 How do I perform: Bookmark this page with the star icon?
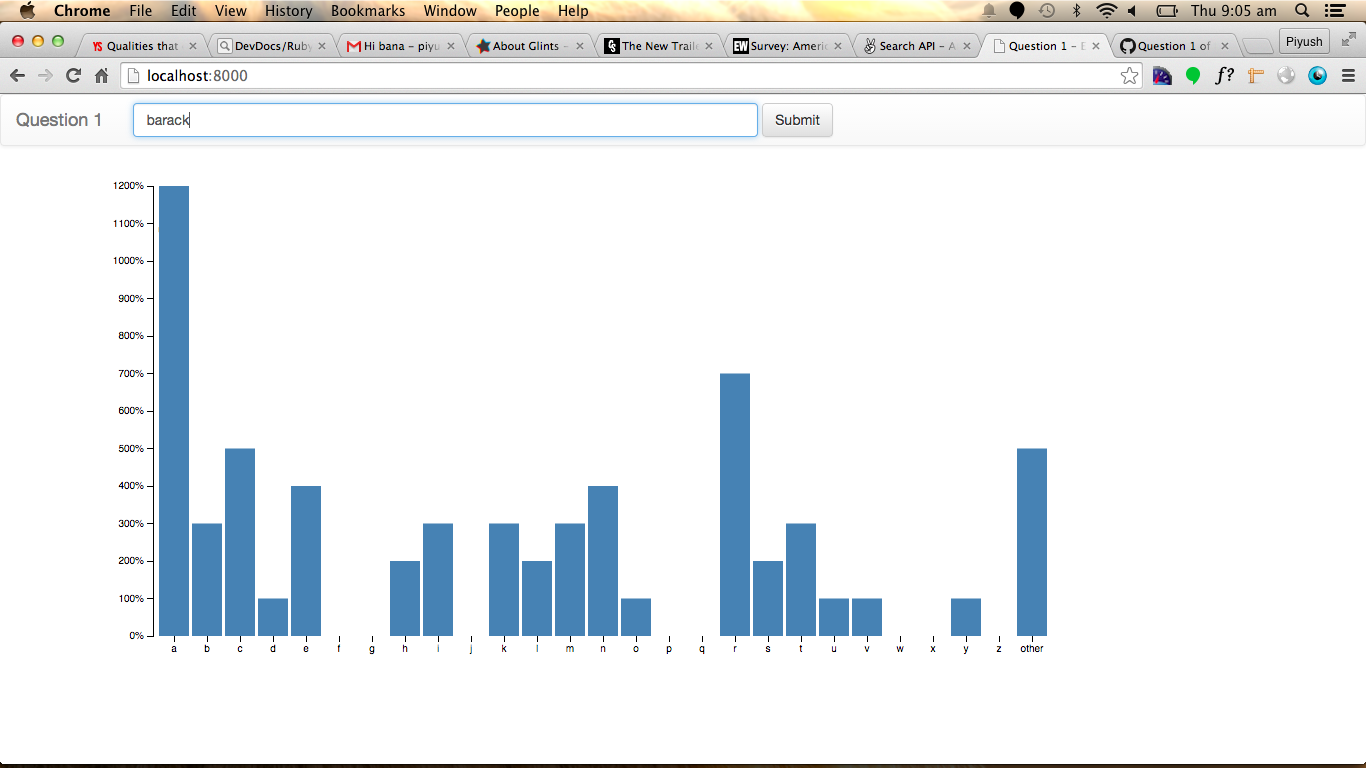tap(1129, 76)
